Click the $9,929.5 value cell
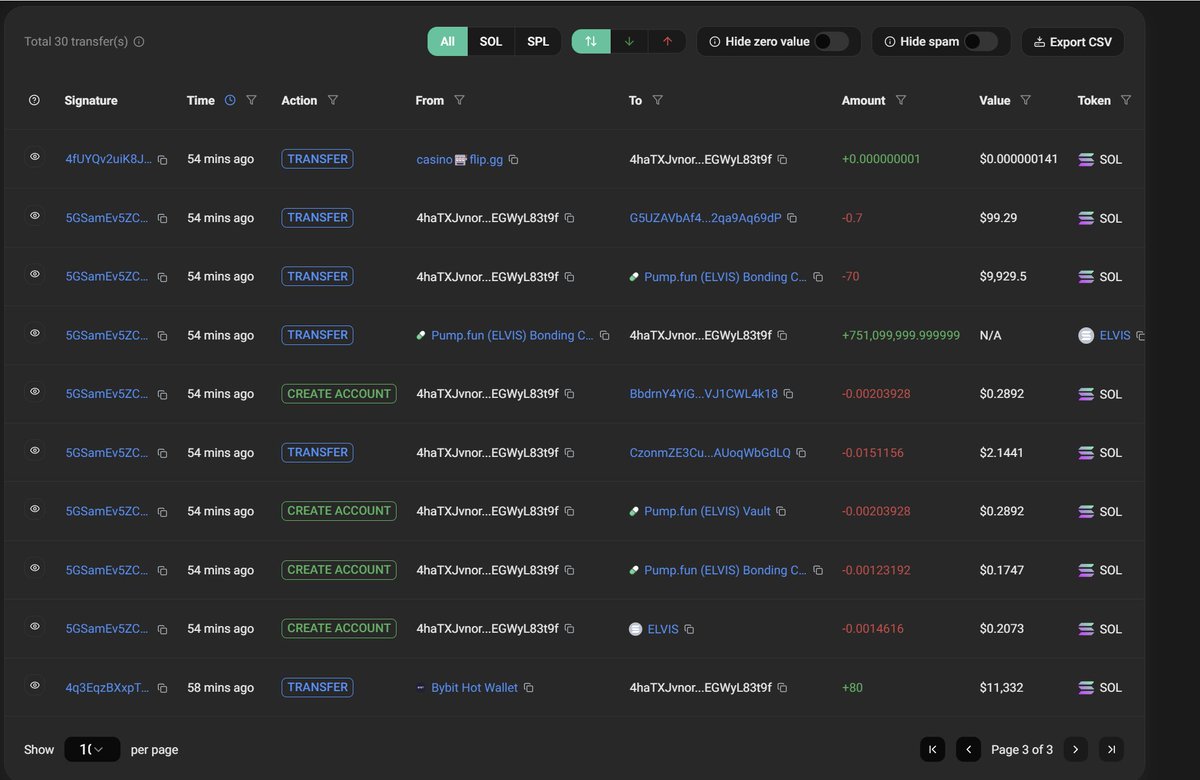1200x780 pixels. [x=1003, y=277]
